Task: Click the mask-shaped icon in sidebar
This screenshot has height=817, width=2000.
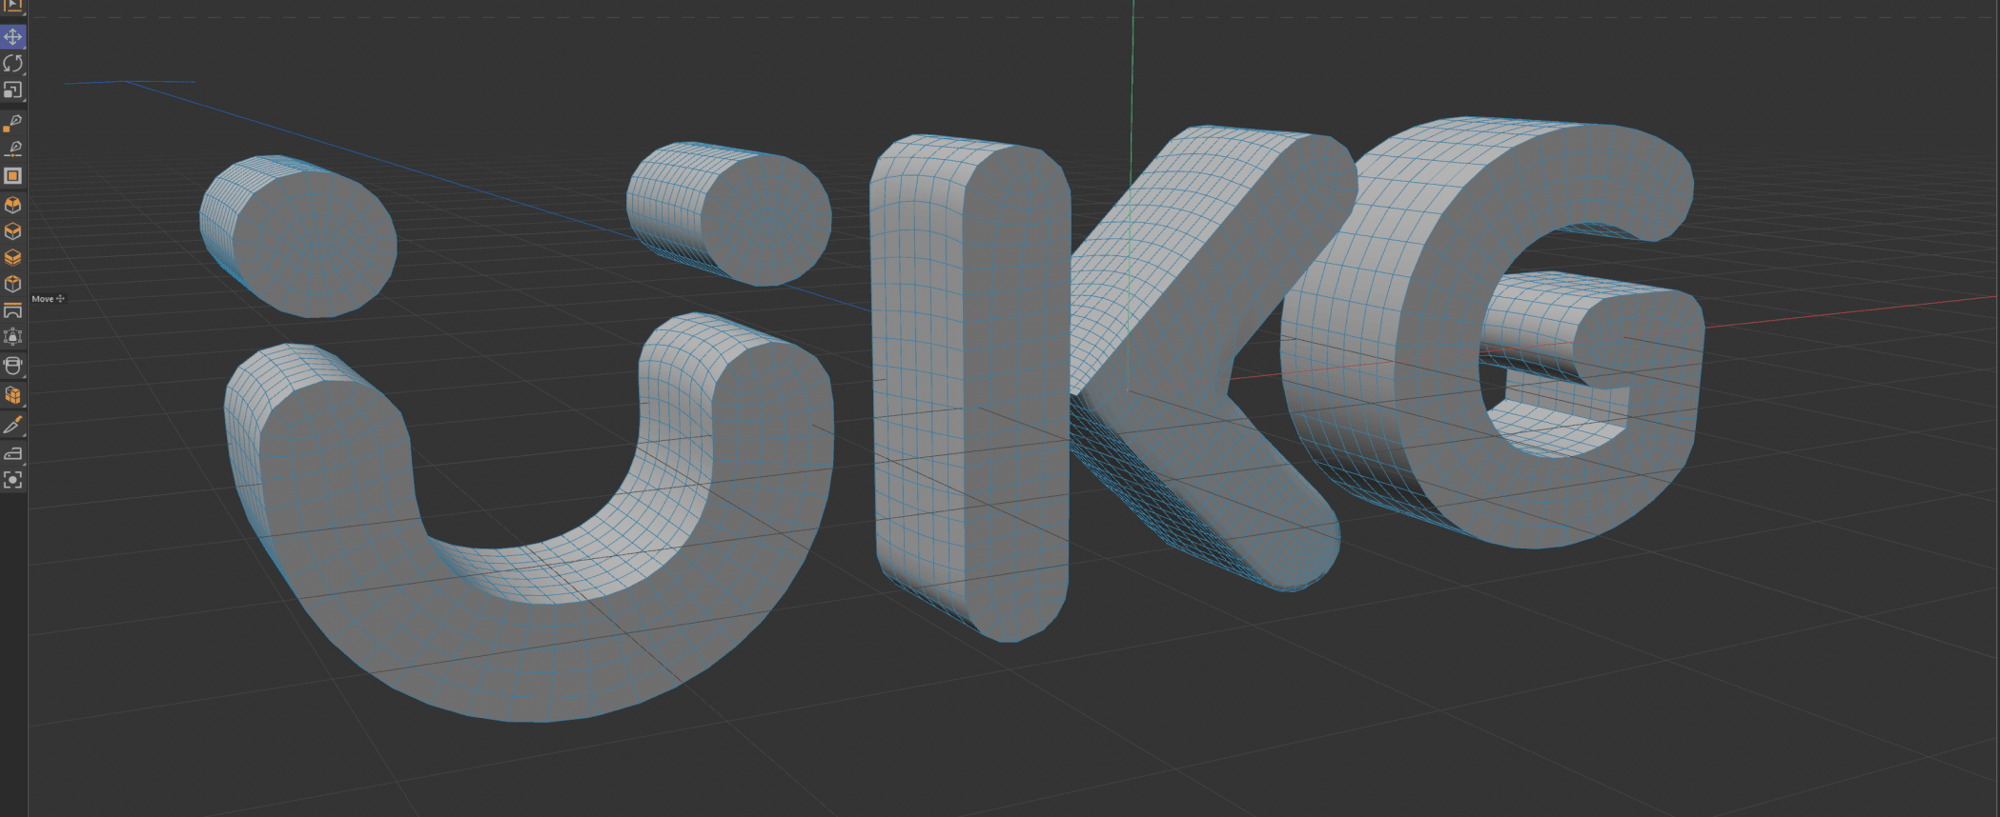Action: (13, 365)
